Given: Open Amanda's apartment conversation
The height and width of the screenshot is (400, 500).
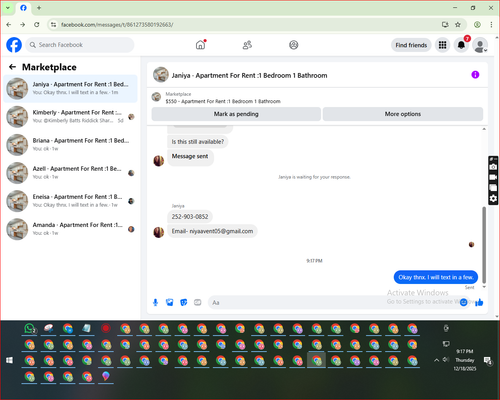Looking at the screenshot, I should (70, 229).
